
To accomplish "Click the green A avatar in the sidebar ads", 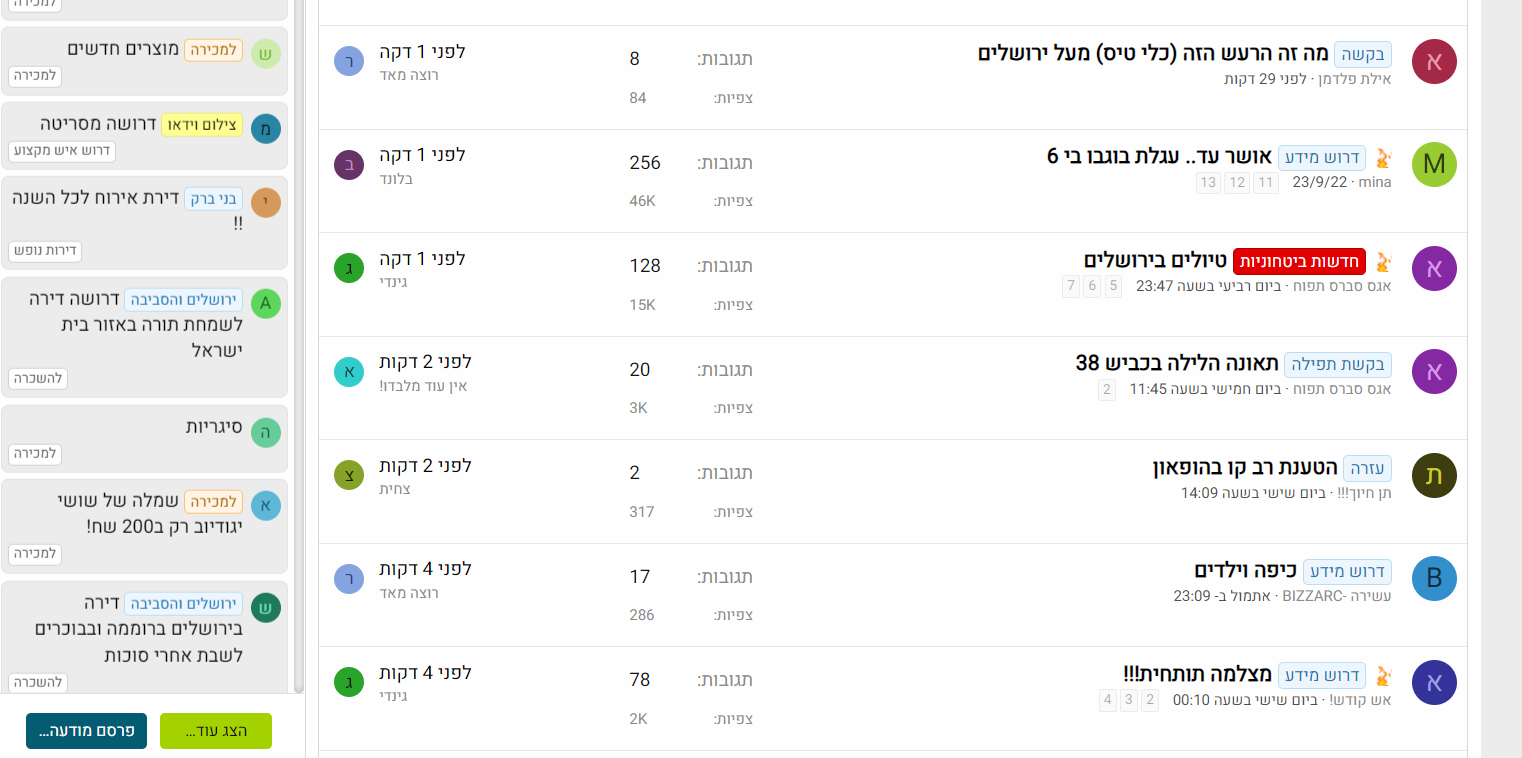I will point(265,303).
